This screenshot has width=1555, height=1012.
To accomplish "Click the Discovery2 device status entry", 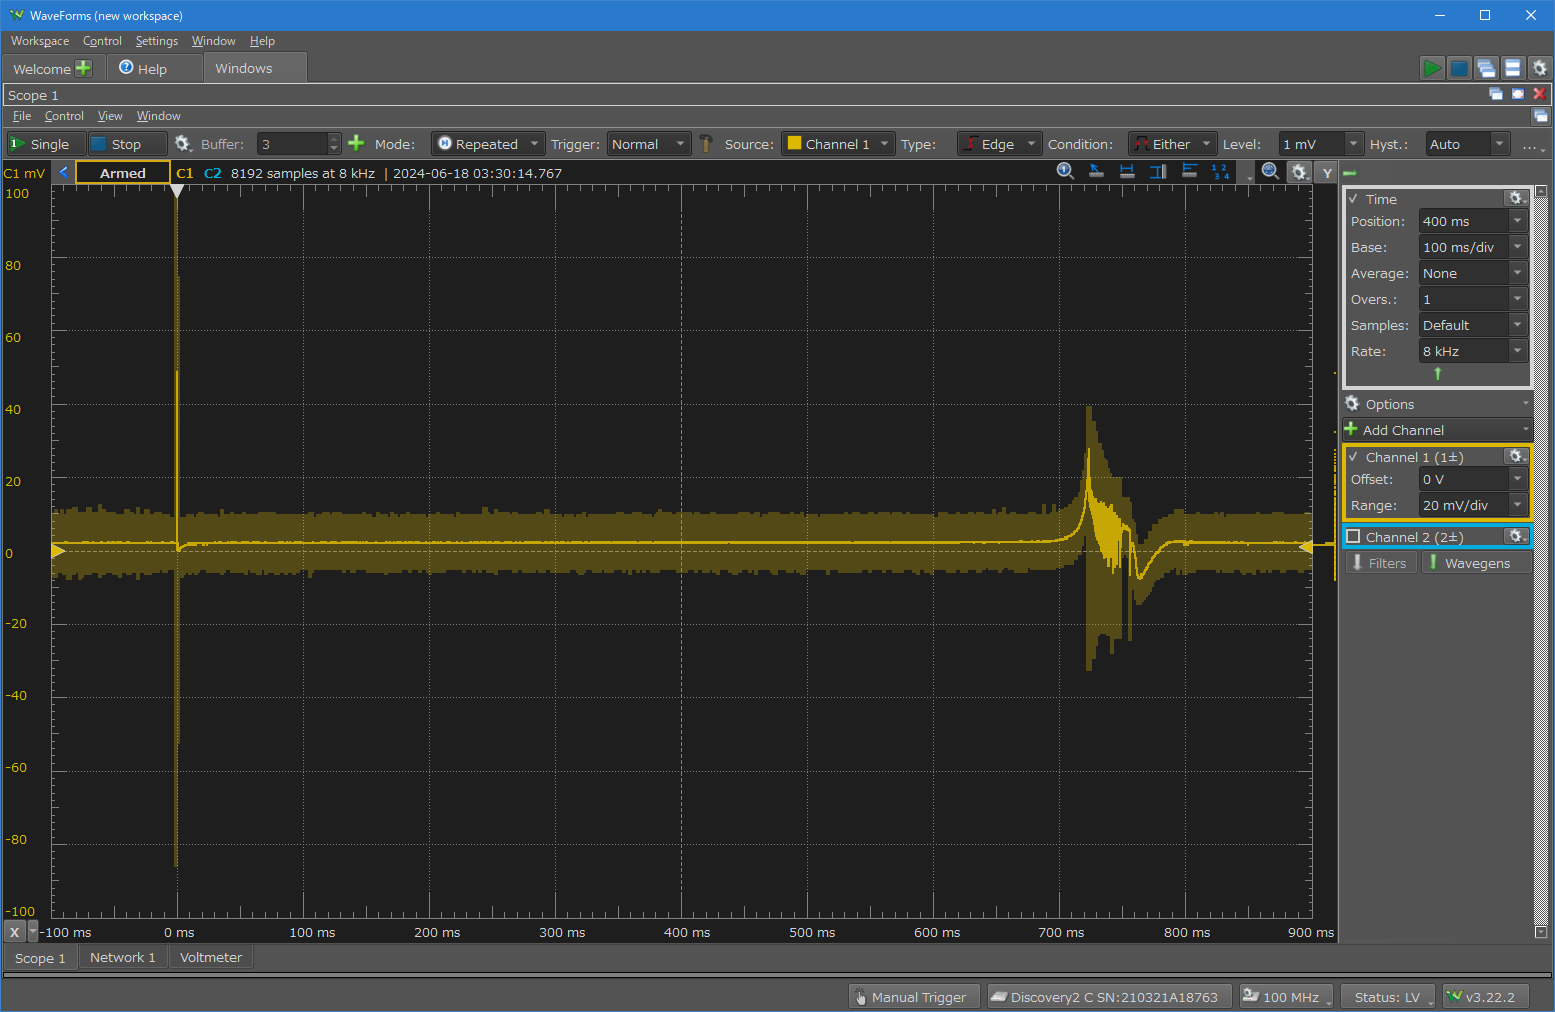I will 1110,997.
